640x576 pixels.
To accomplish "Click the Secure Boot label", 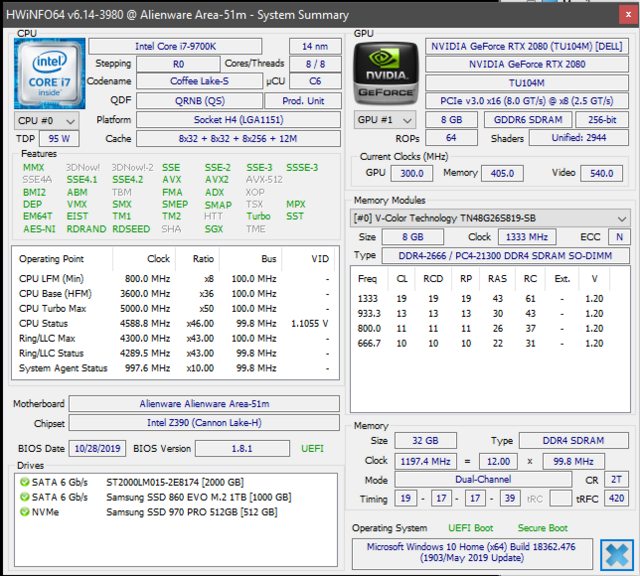I will coord(543,528).
